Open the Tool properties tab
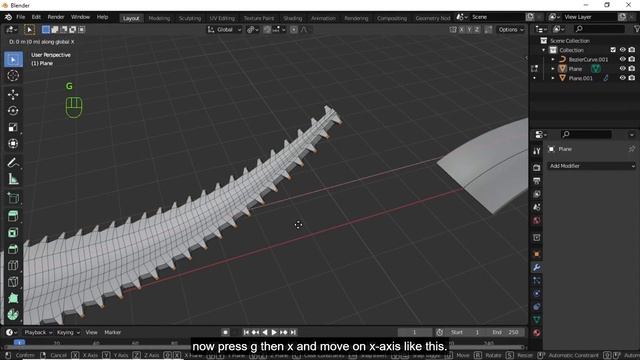The image size is (640, 360). pyautogui.click(x=537, y=151)
